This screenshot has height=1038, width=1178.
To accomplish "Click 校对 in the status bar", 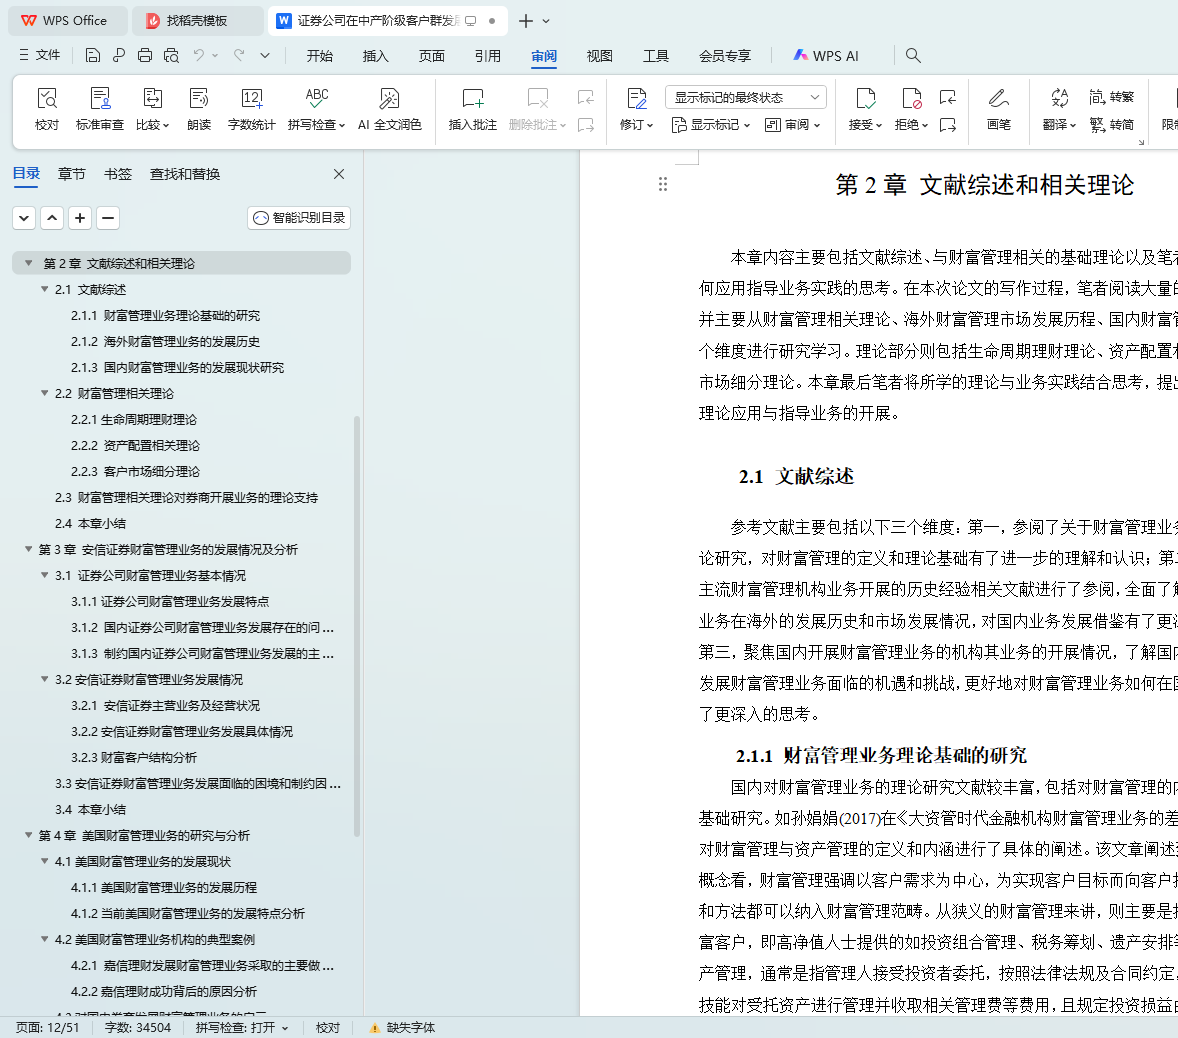I will click(328, 1027).
